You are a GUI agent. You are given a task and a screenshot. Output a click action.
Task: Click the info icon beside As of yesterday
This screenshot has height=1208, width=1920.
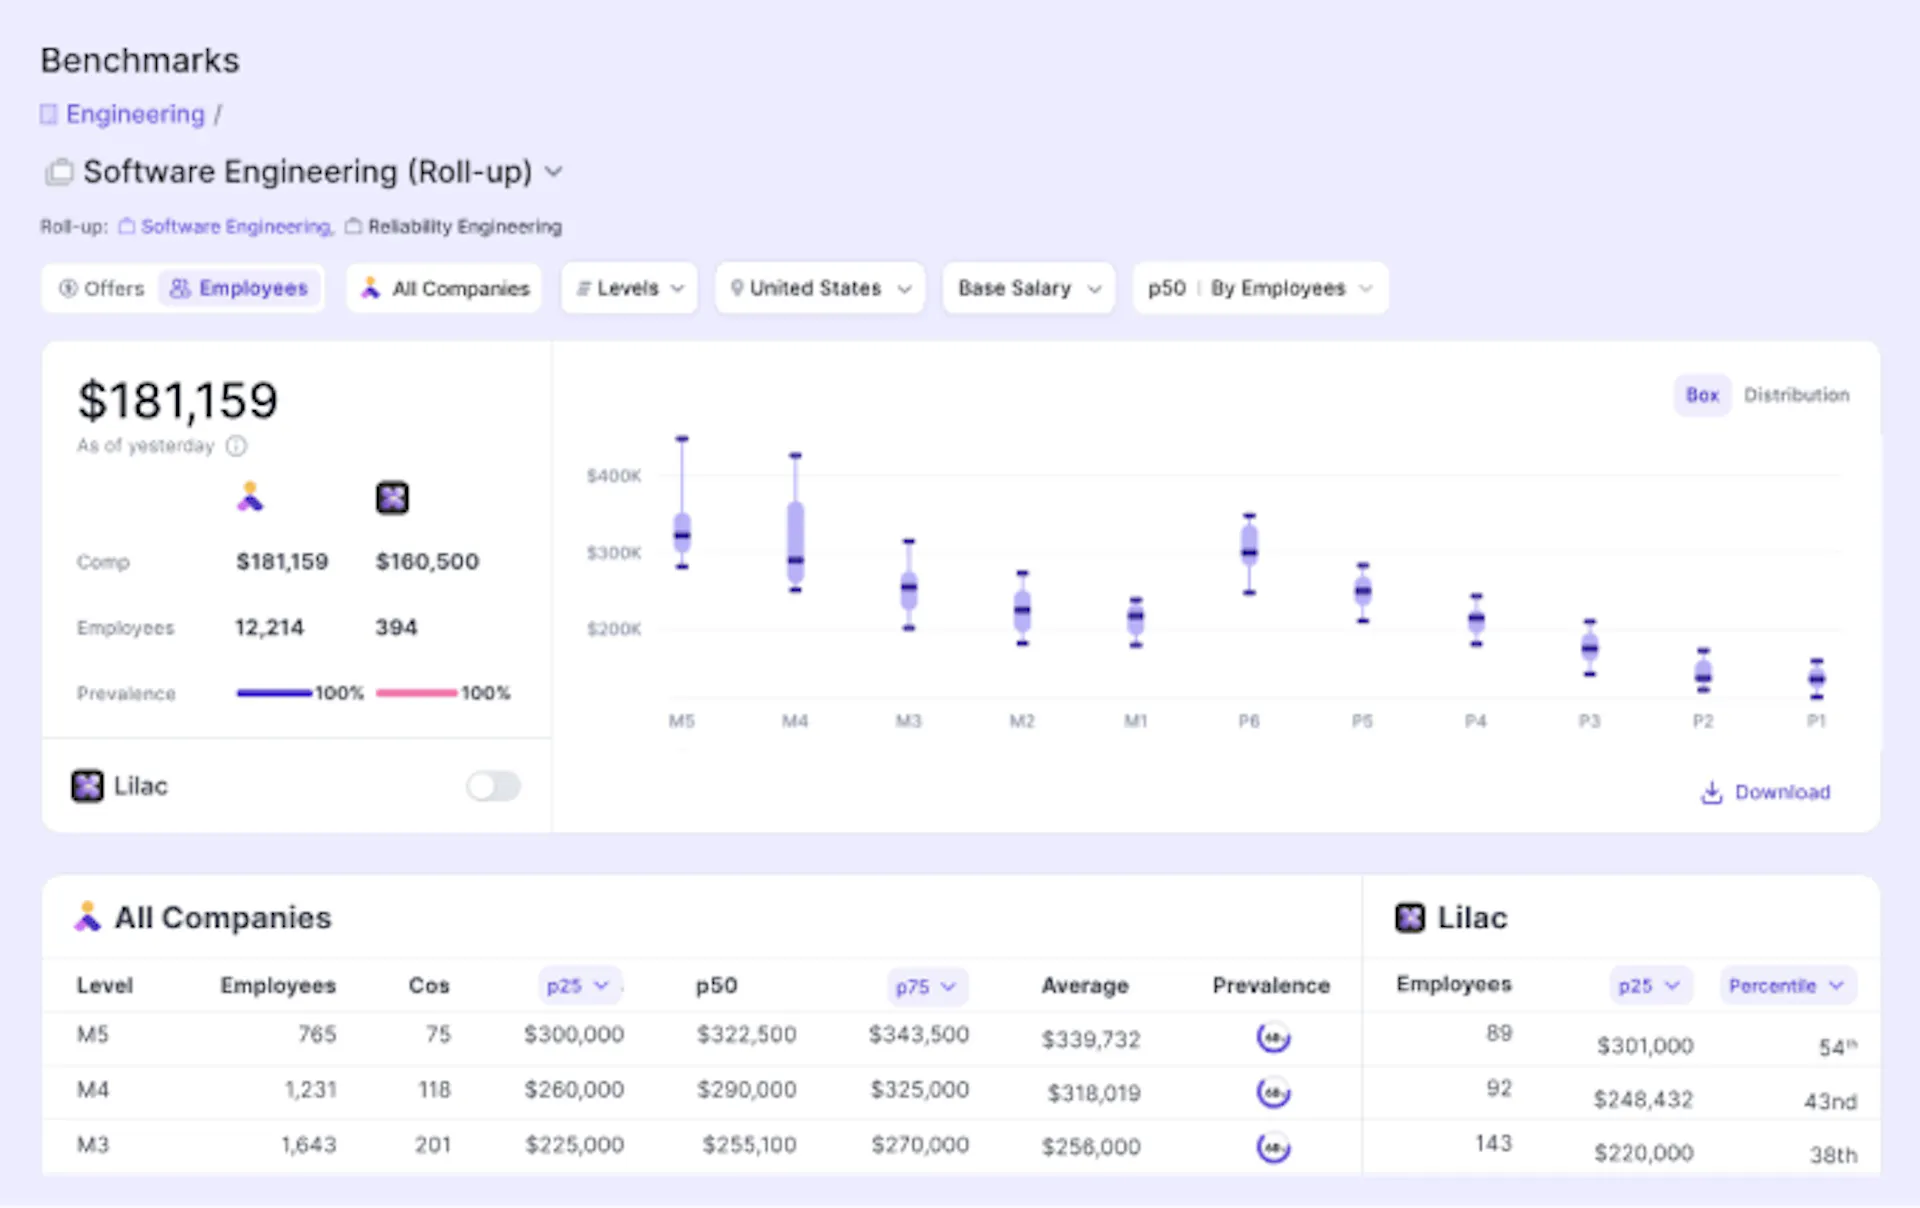(236, 446)
